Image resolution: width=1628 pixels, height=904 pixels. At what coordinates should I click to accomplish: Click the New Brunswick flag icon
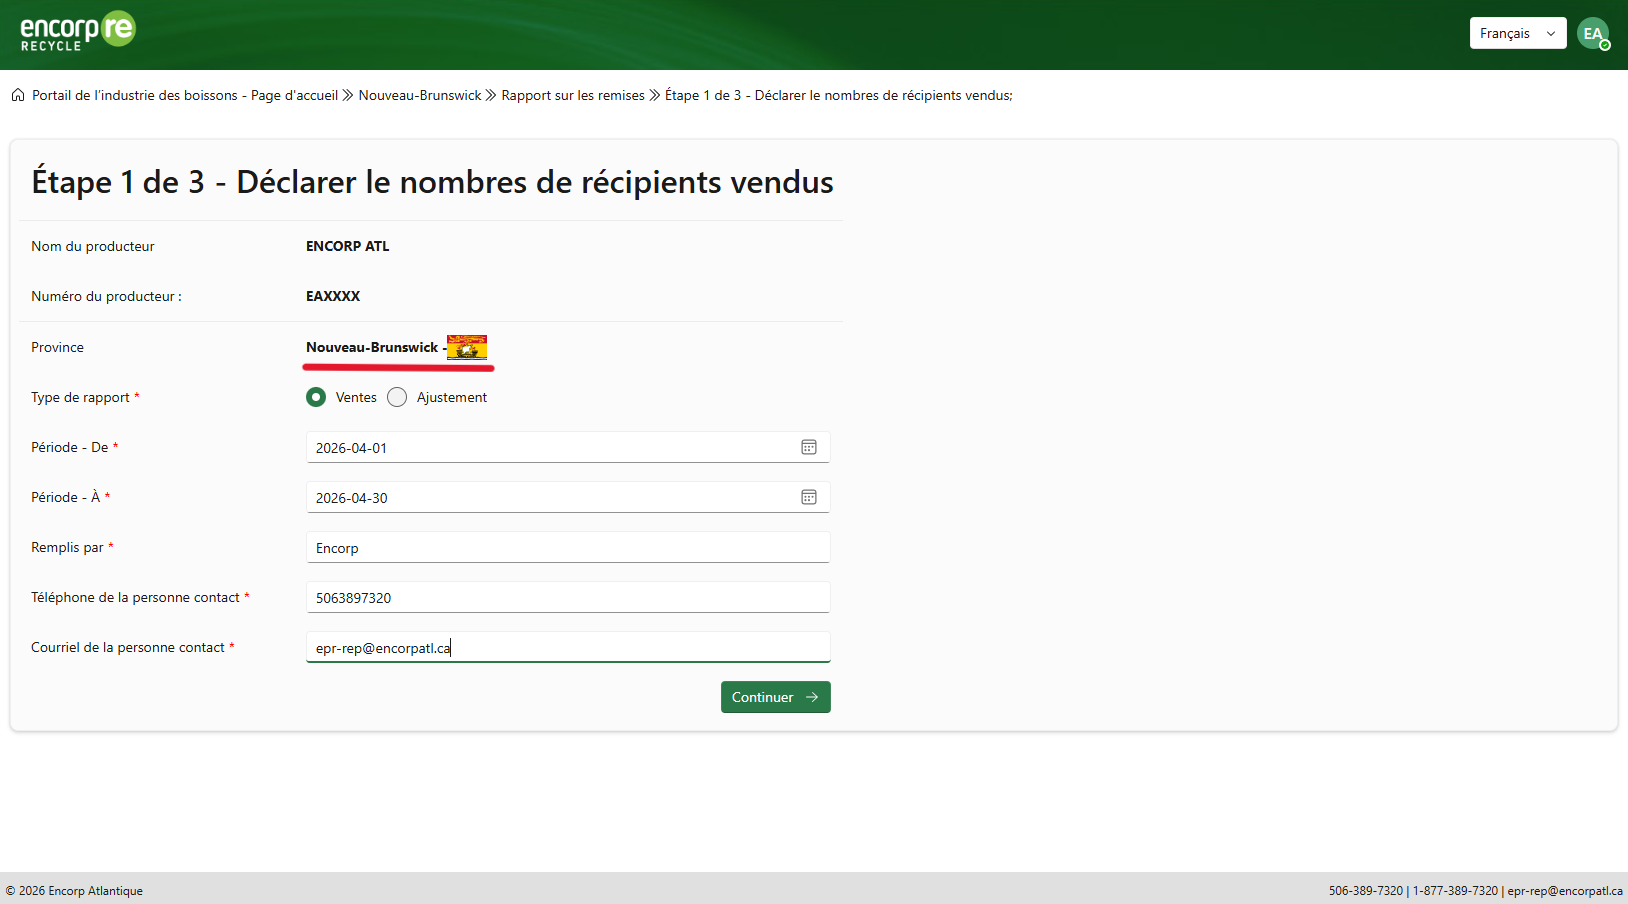[x=467, y=347]
